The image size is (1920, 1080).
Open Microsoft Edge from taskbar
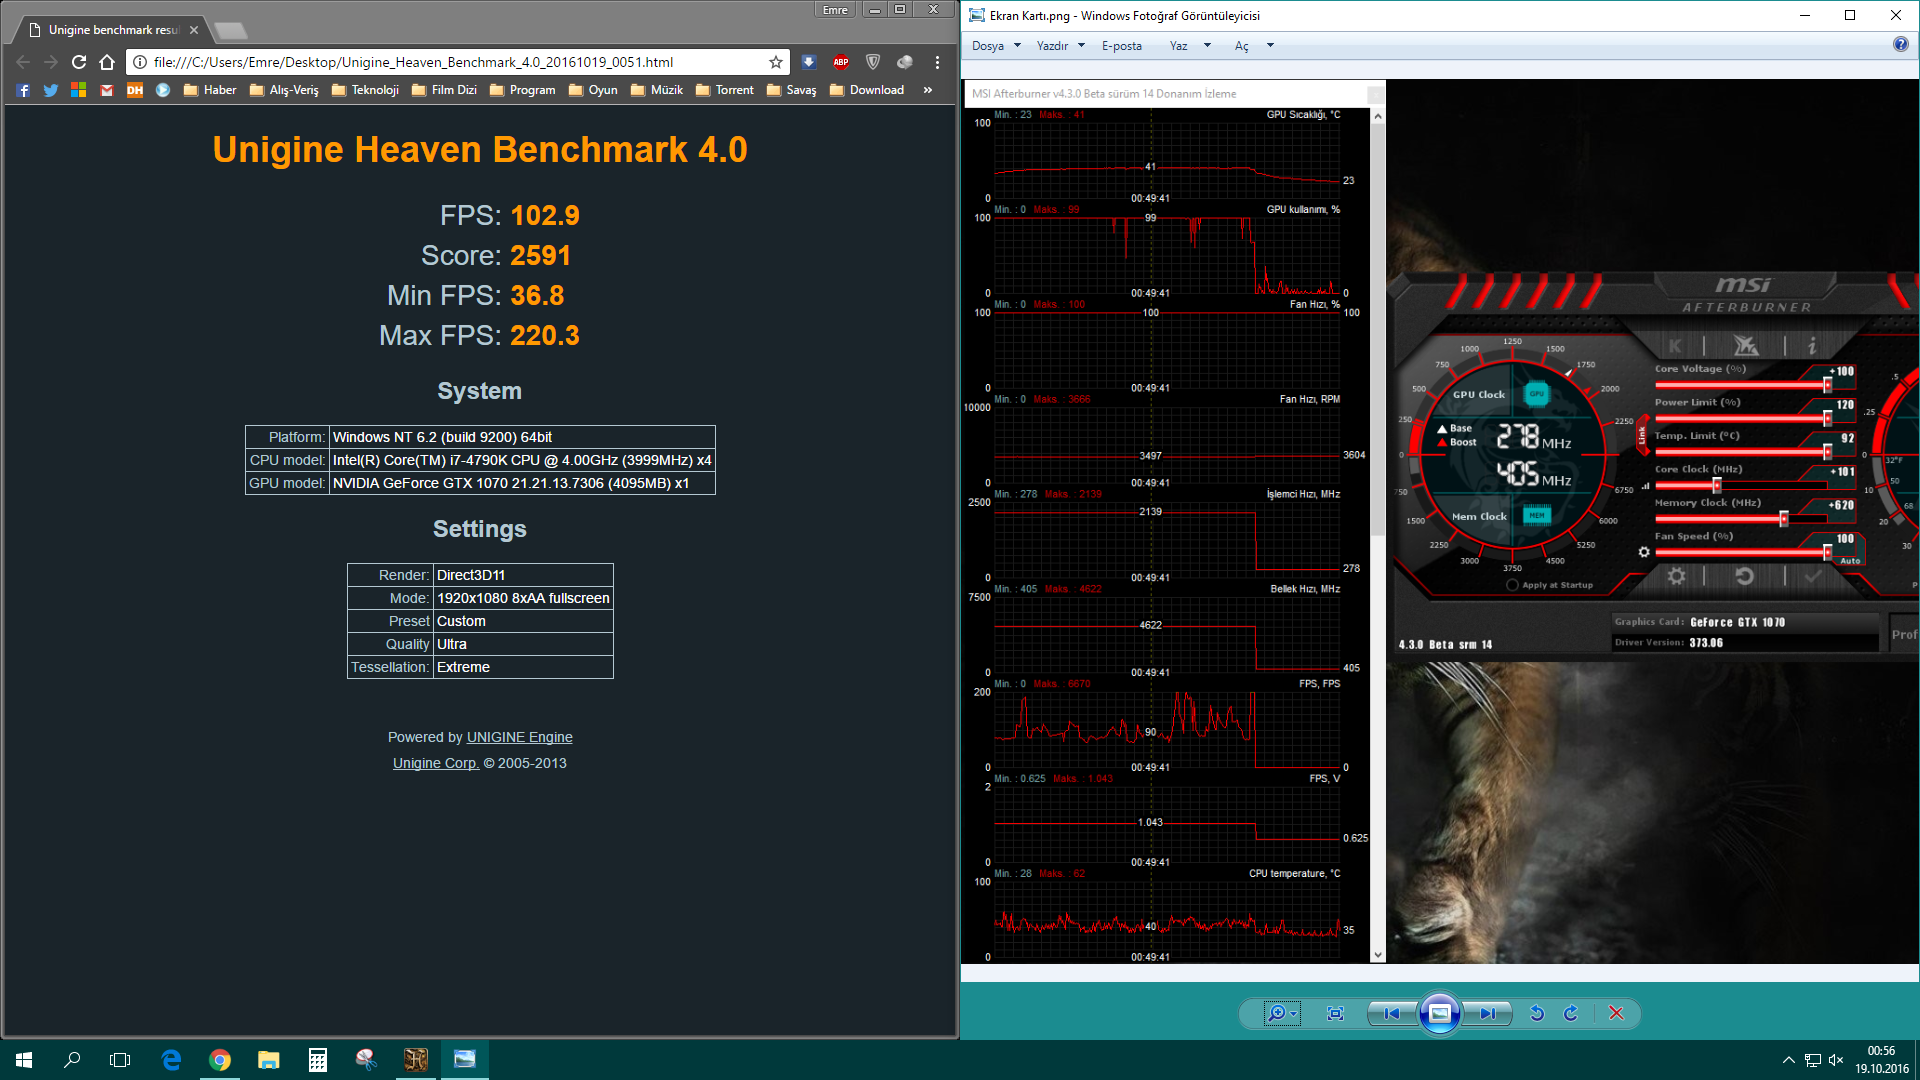point(171,1060)
